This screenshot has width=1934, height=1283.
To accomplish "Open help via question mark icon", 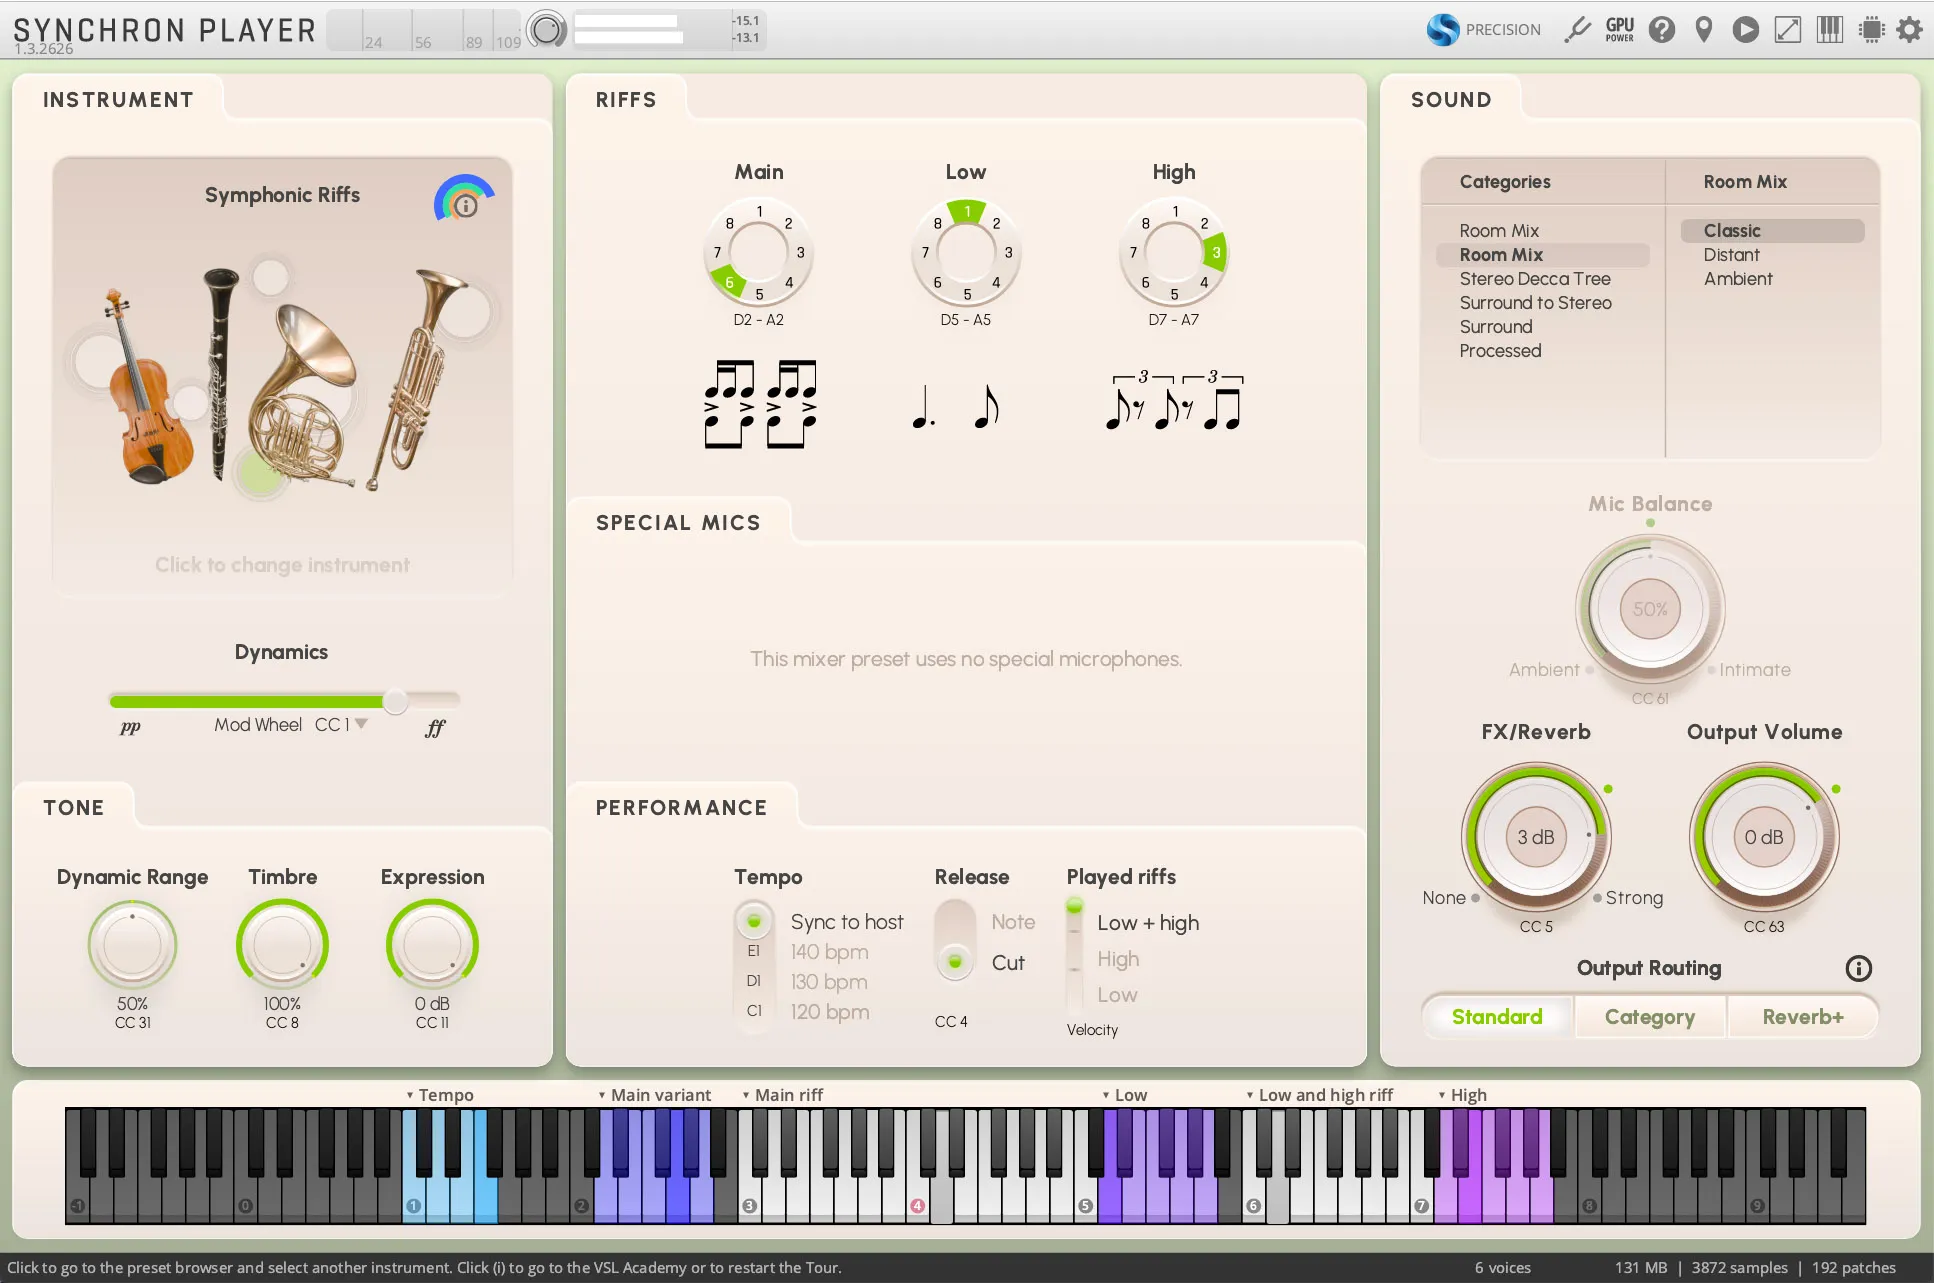I will tap(1661, 30).
